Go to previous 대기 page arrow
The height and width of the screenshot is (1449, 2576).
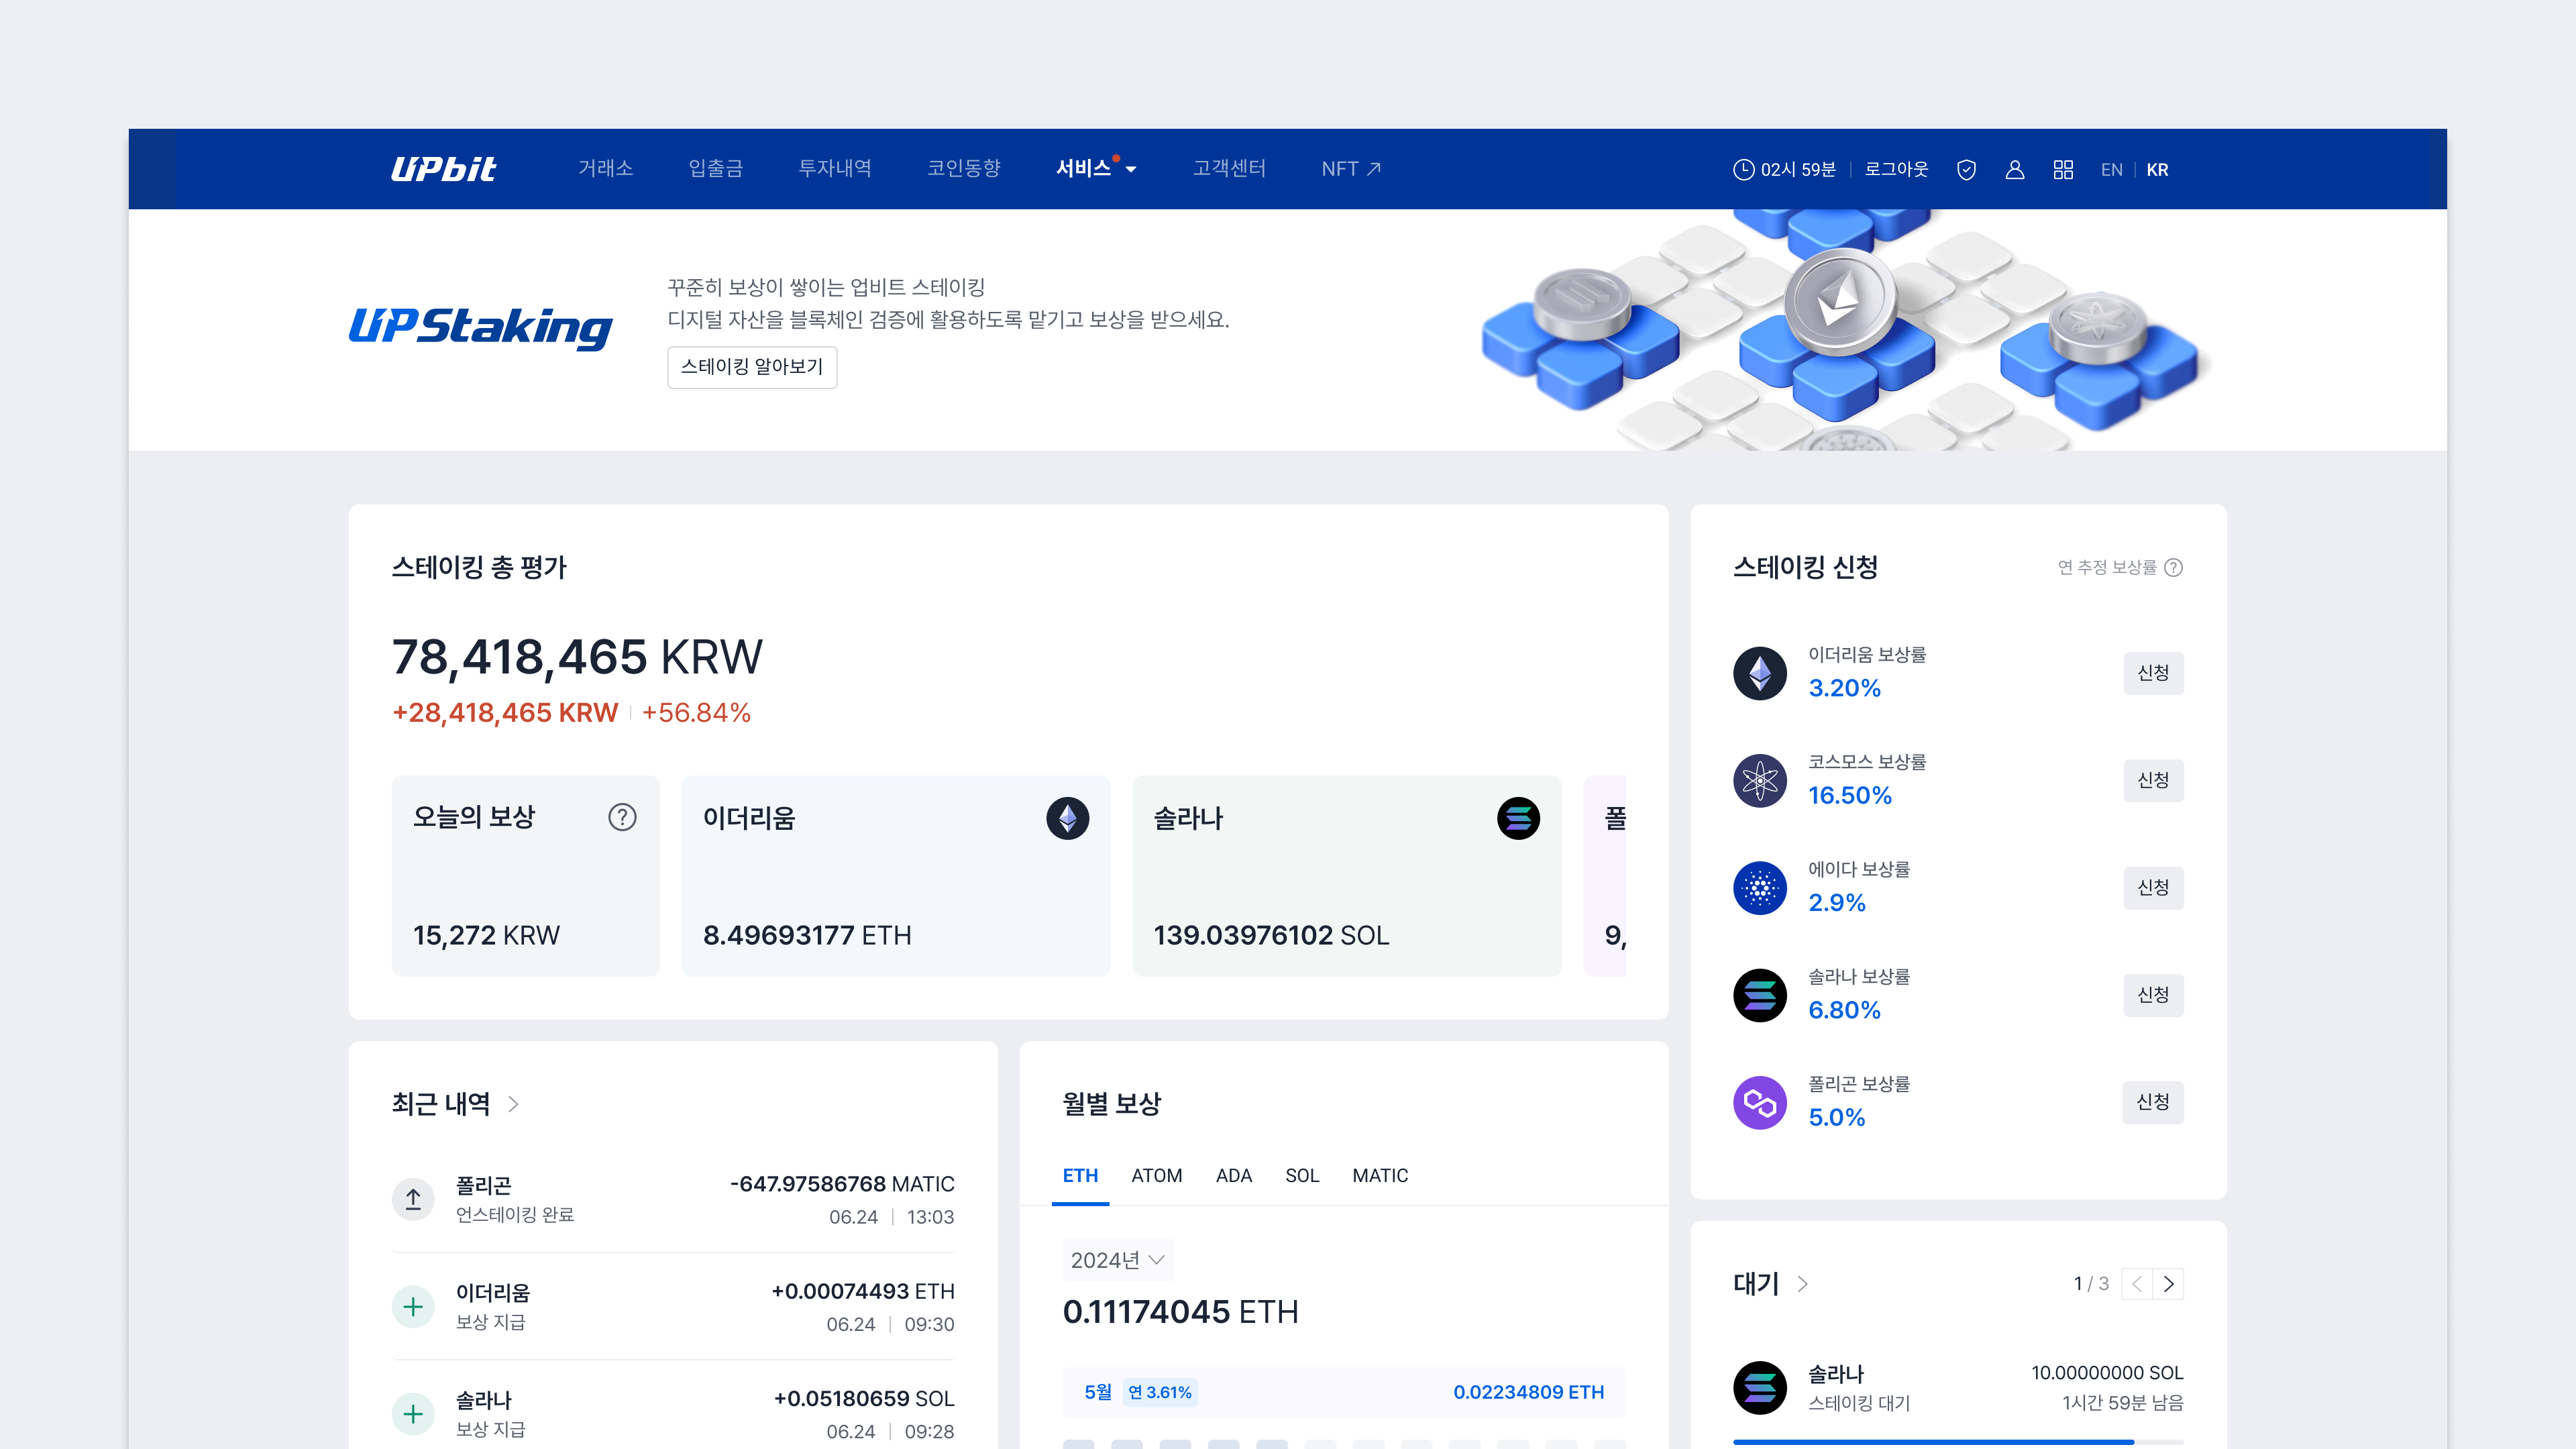point(2137,1284)
